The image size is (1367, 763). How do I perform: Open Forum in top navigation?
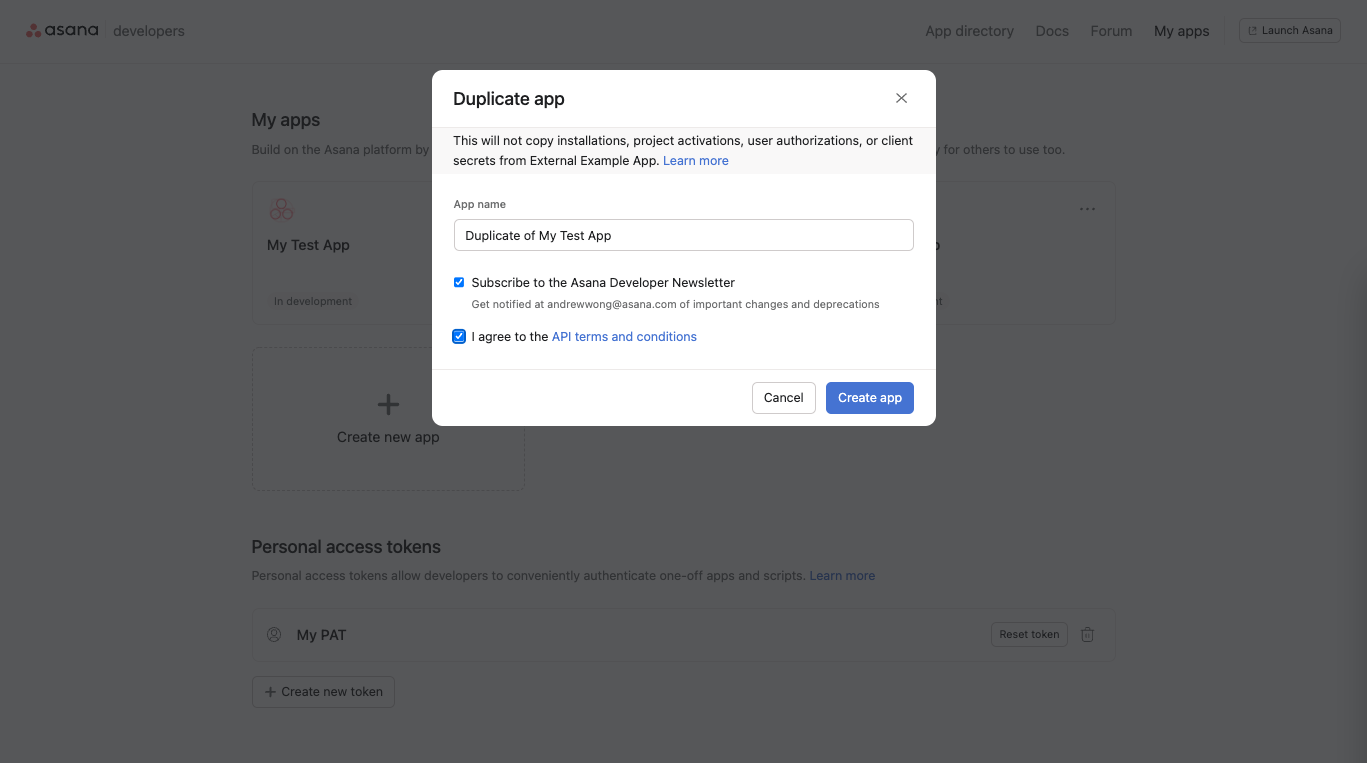point(1111,31)
